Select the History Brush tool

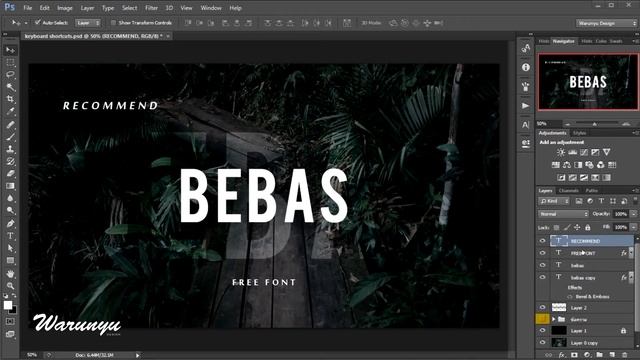10,162
